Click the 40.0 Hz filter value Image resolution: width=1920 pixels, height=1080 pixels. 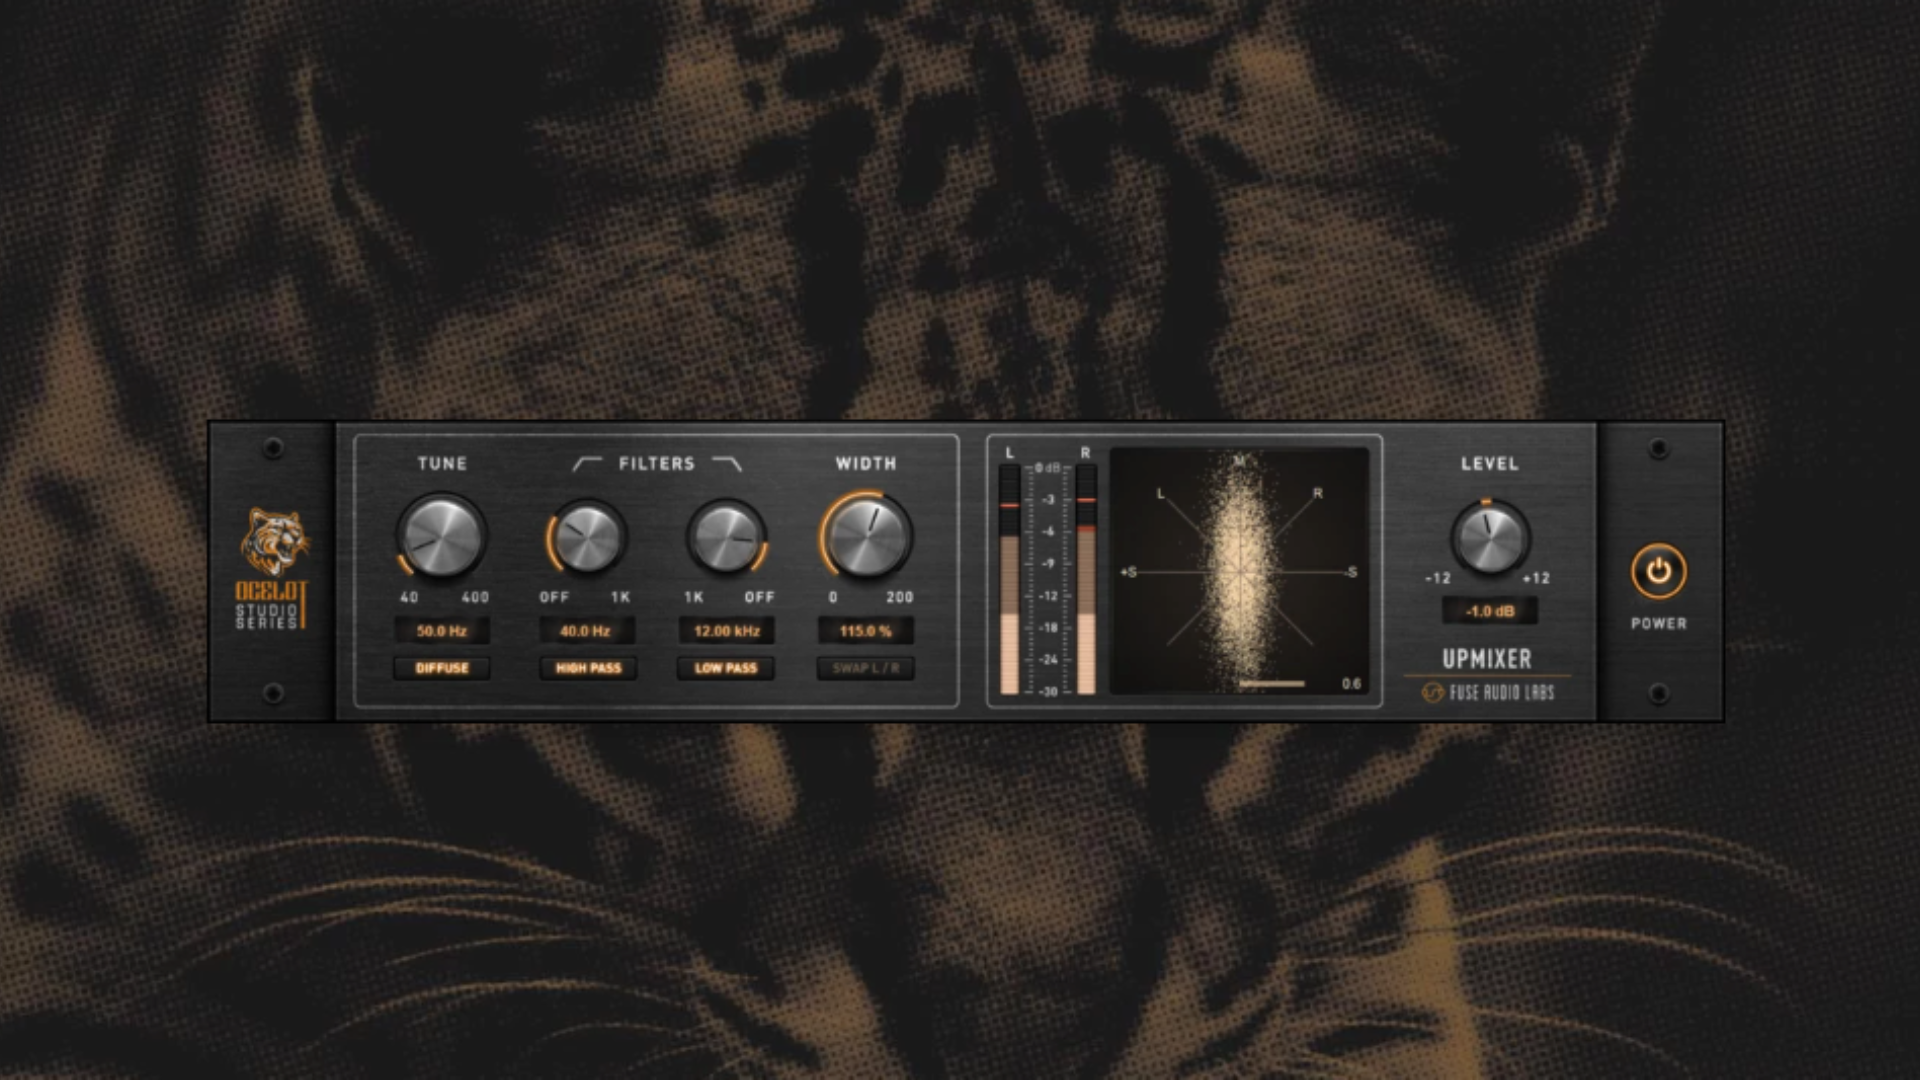tap(586, 631)
